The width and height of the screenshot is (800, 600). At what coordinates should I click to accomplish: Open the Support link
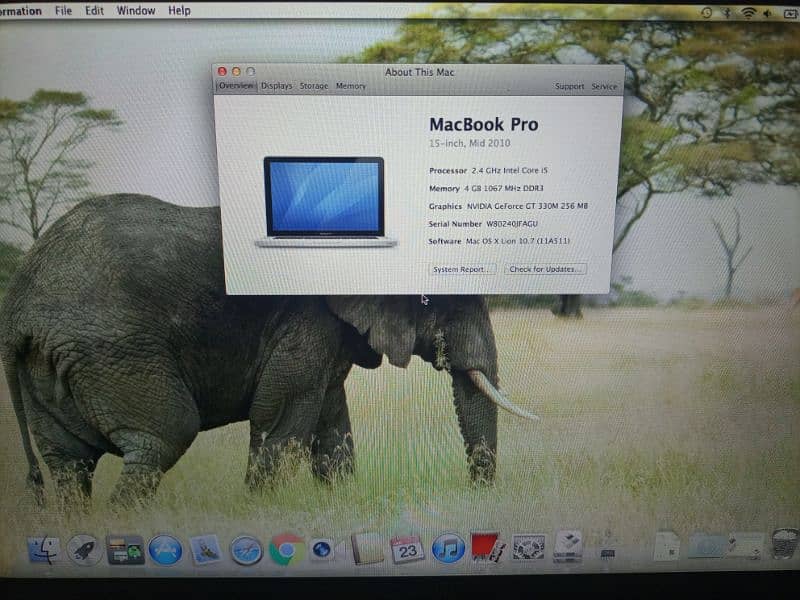(x=569, y=87)
